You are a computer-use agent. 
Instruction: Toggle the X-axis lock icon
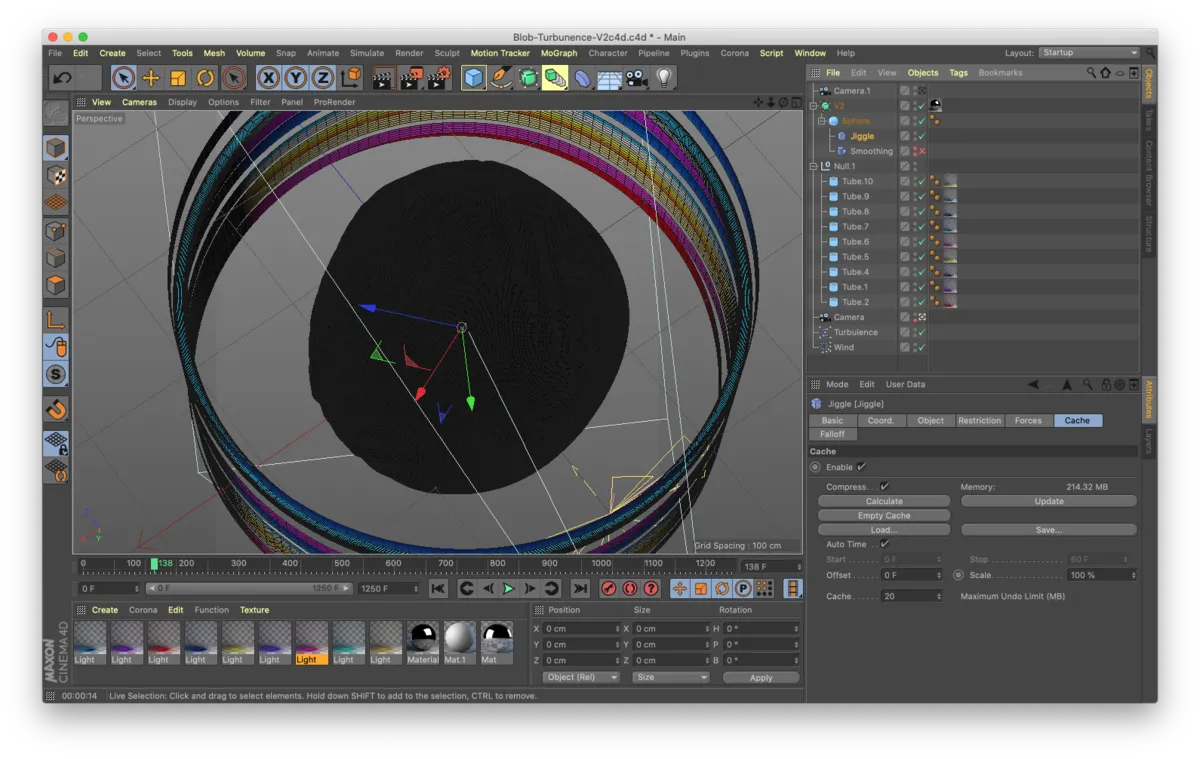tap(268, 78)
